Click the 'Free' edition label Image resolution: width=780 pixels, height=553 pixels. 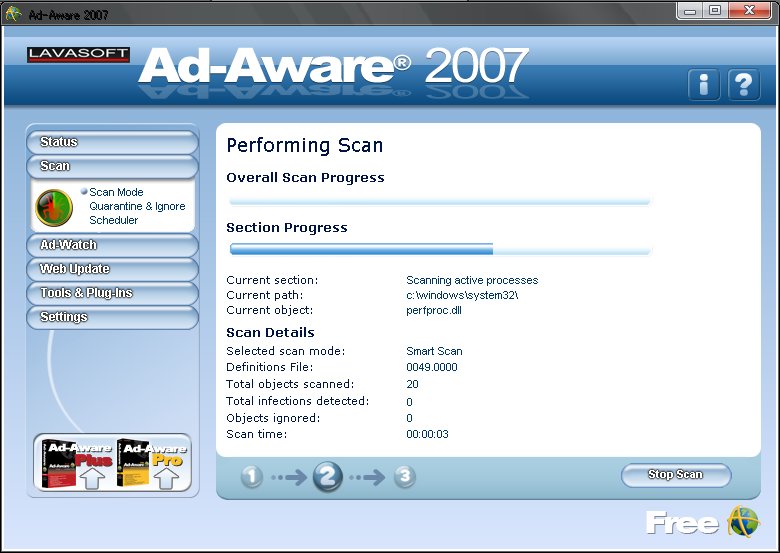coord(682,523)
